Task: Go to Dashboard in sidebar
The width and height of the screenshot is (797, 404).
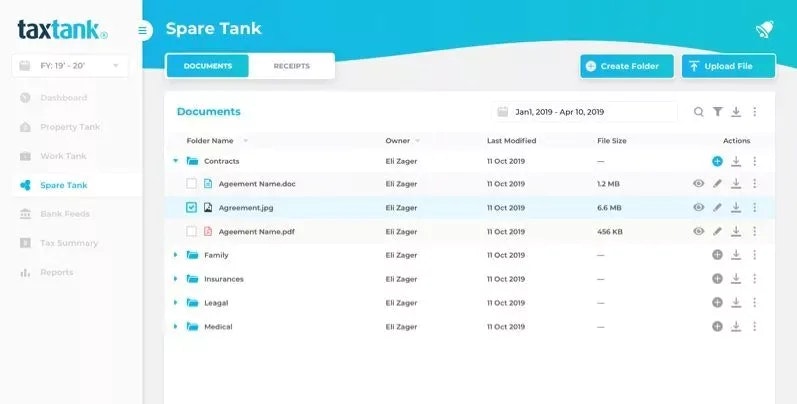Action: [x=64, y=98]
